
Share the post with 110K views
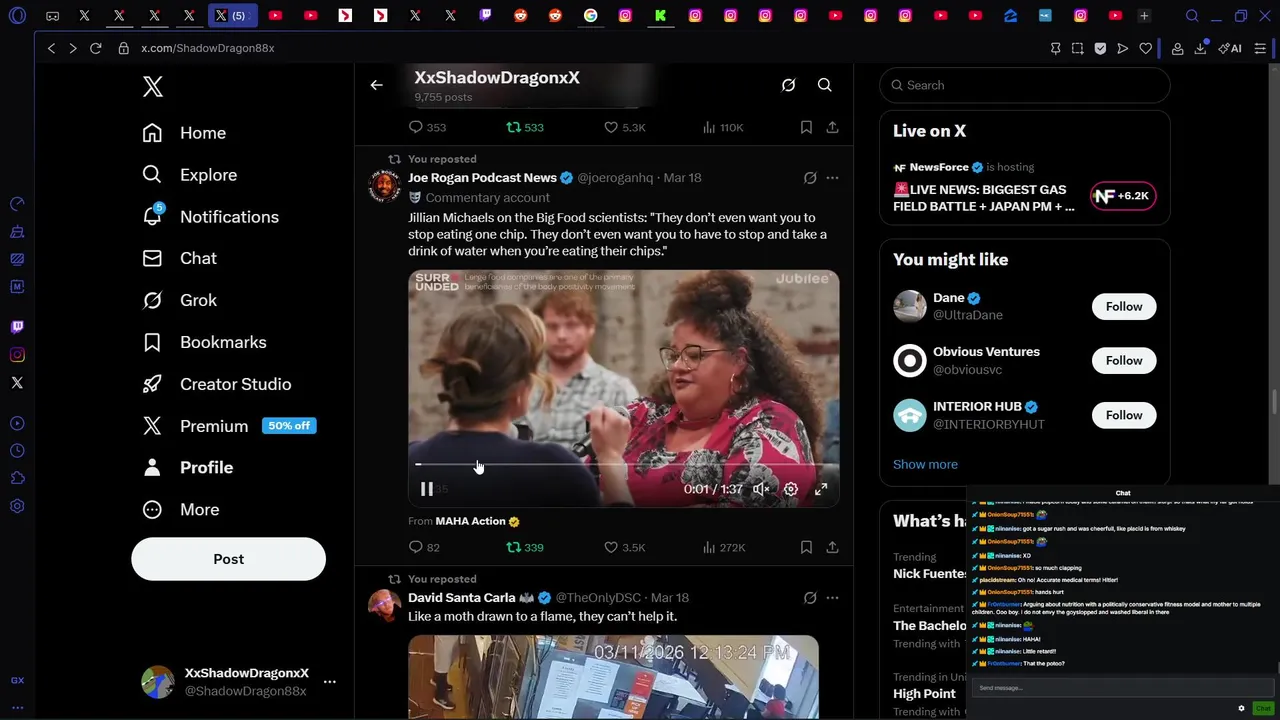pyautogui.click(x=832, y=127)
